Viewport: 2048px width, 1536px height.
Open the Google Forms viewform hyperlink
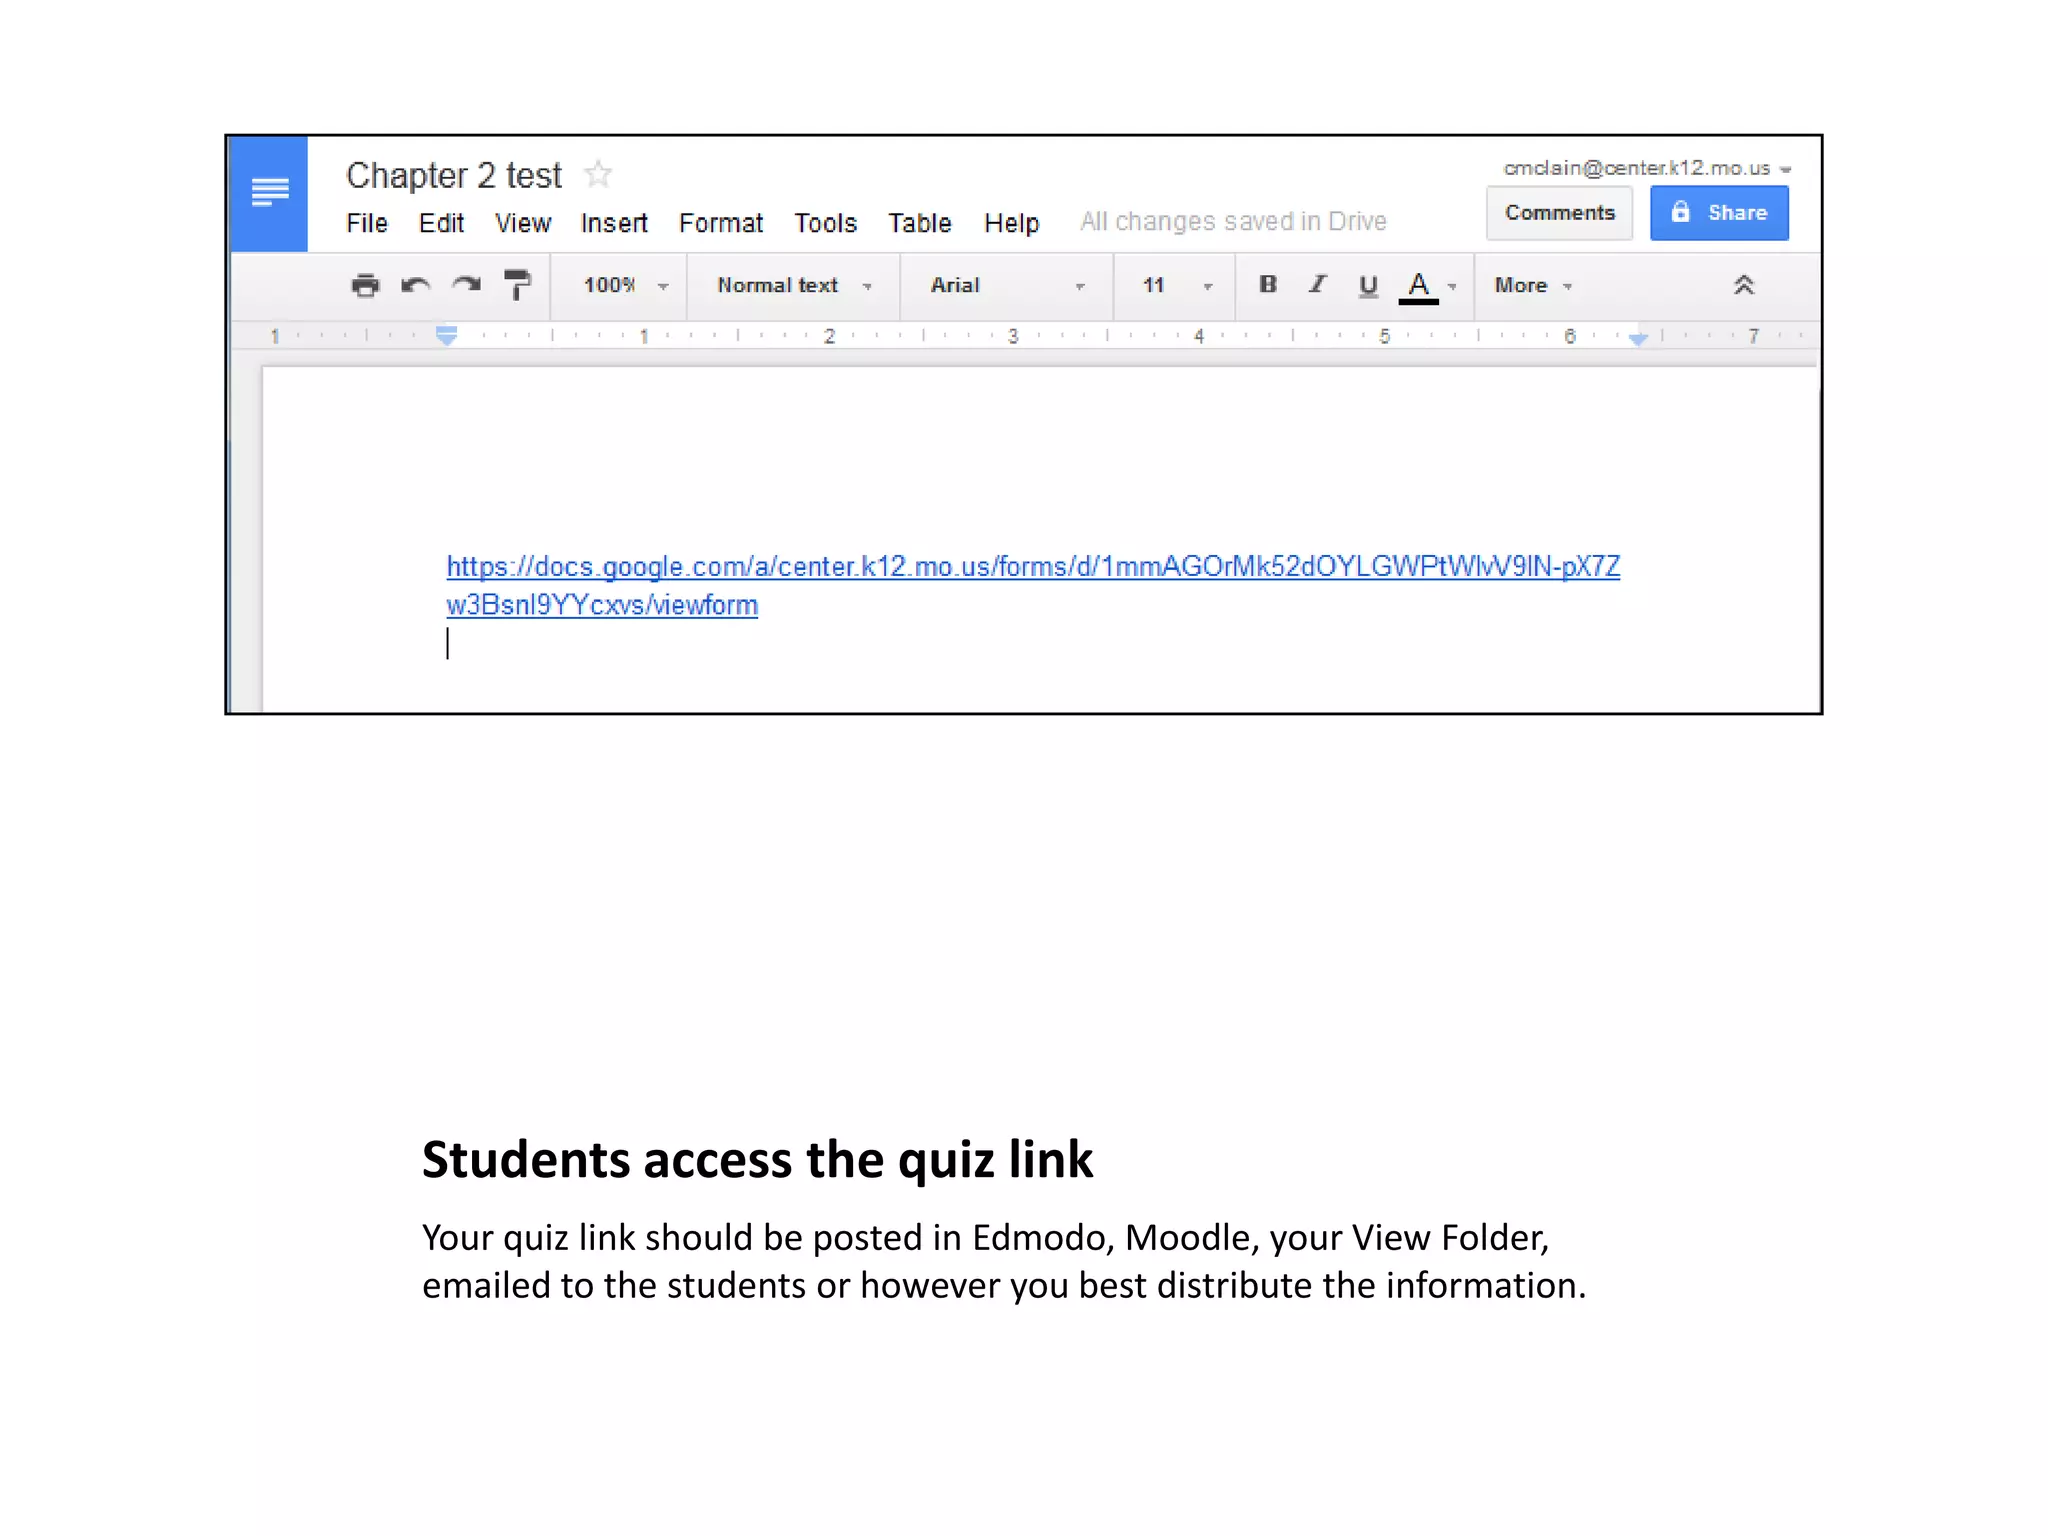coord(1032,585)
